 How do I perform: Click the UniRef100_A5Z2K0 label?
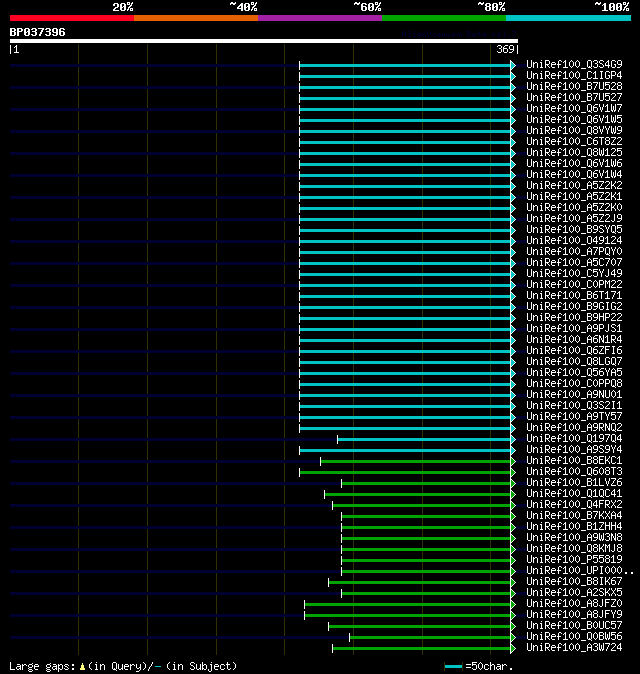click(x=574, y=208)
